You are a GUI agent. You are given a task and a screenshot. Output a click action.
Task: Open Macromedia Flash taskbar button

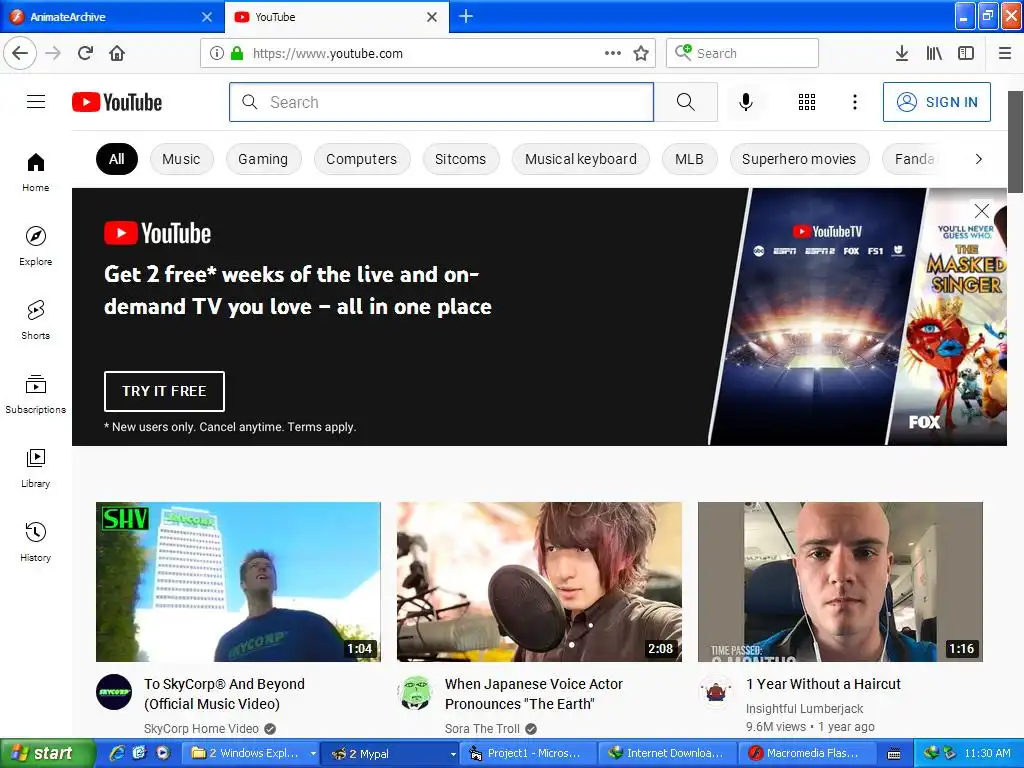click(806, 754)
